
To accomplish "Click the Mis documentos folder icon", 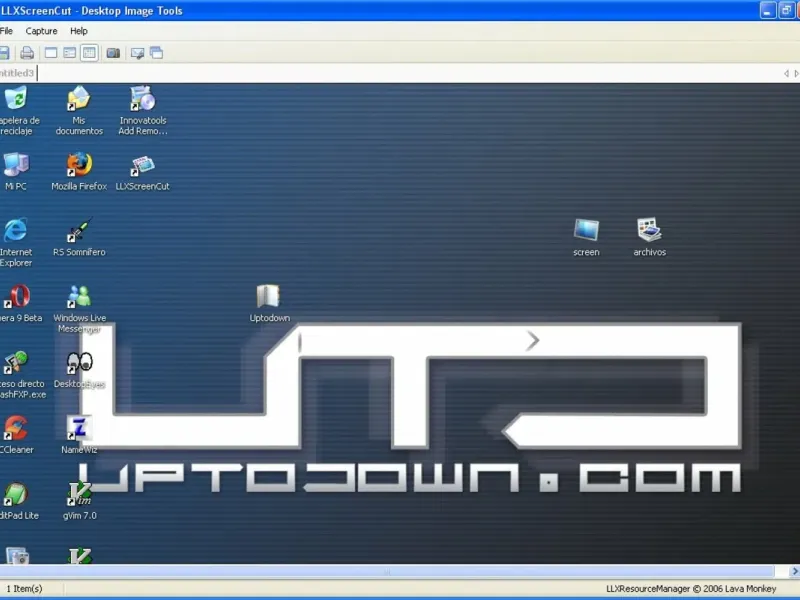I will (x=79, y=98).
